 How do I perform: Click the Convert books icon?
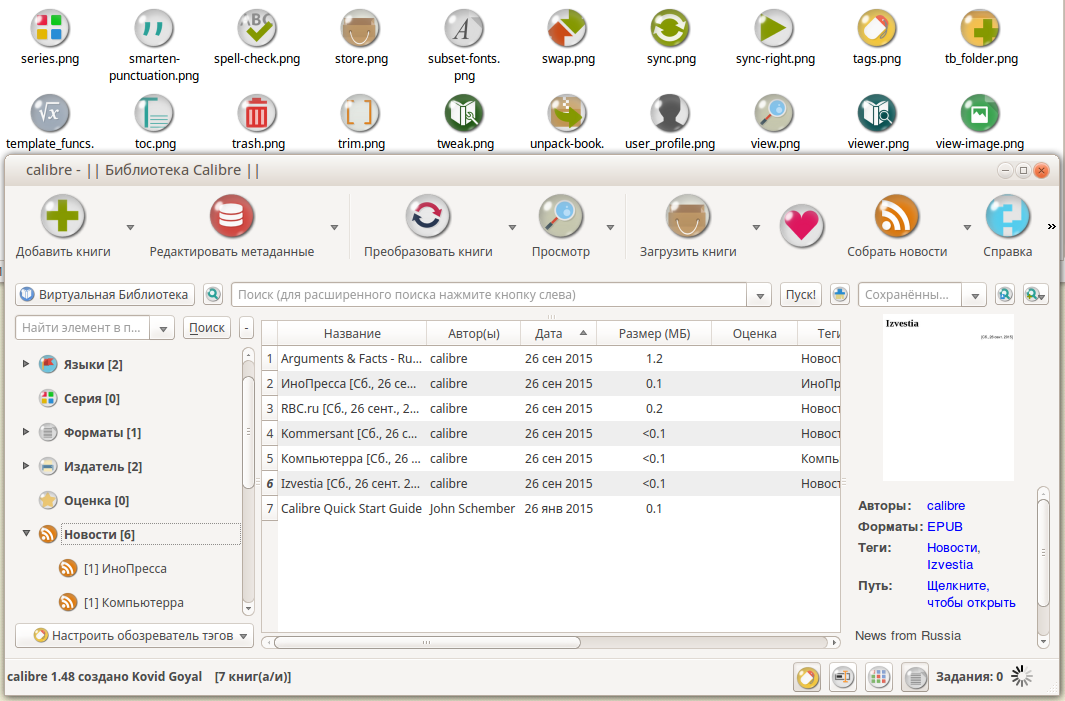(427, 217)
